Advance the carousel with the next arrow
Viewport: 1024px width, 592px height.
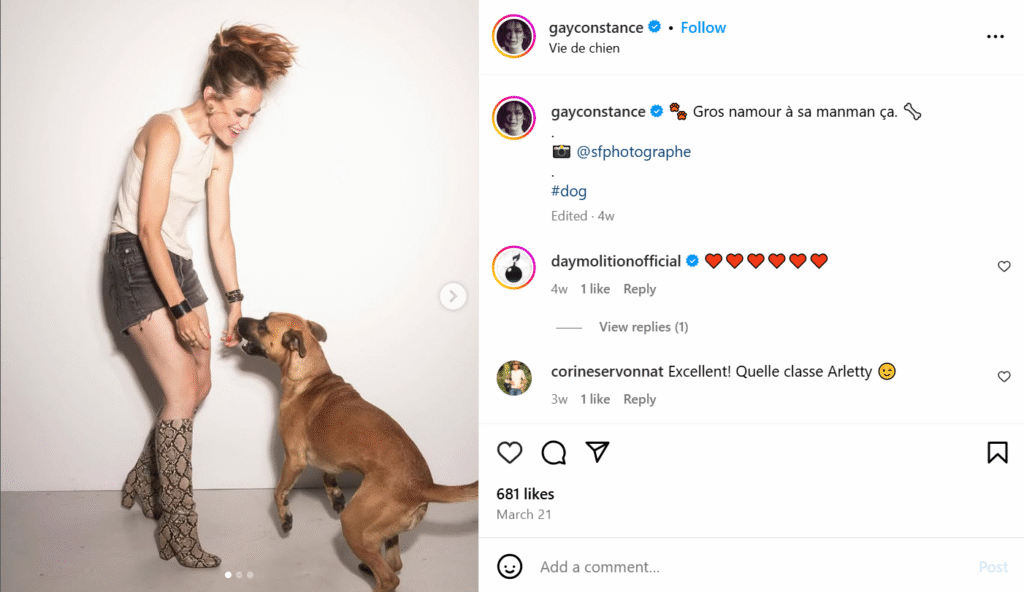coord(453,296)
